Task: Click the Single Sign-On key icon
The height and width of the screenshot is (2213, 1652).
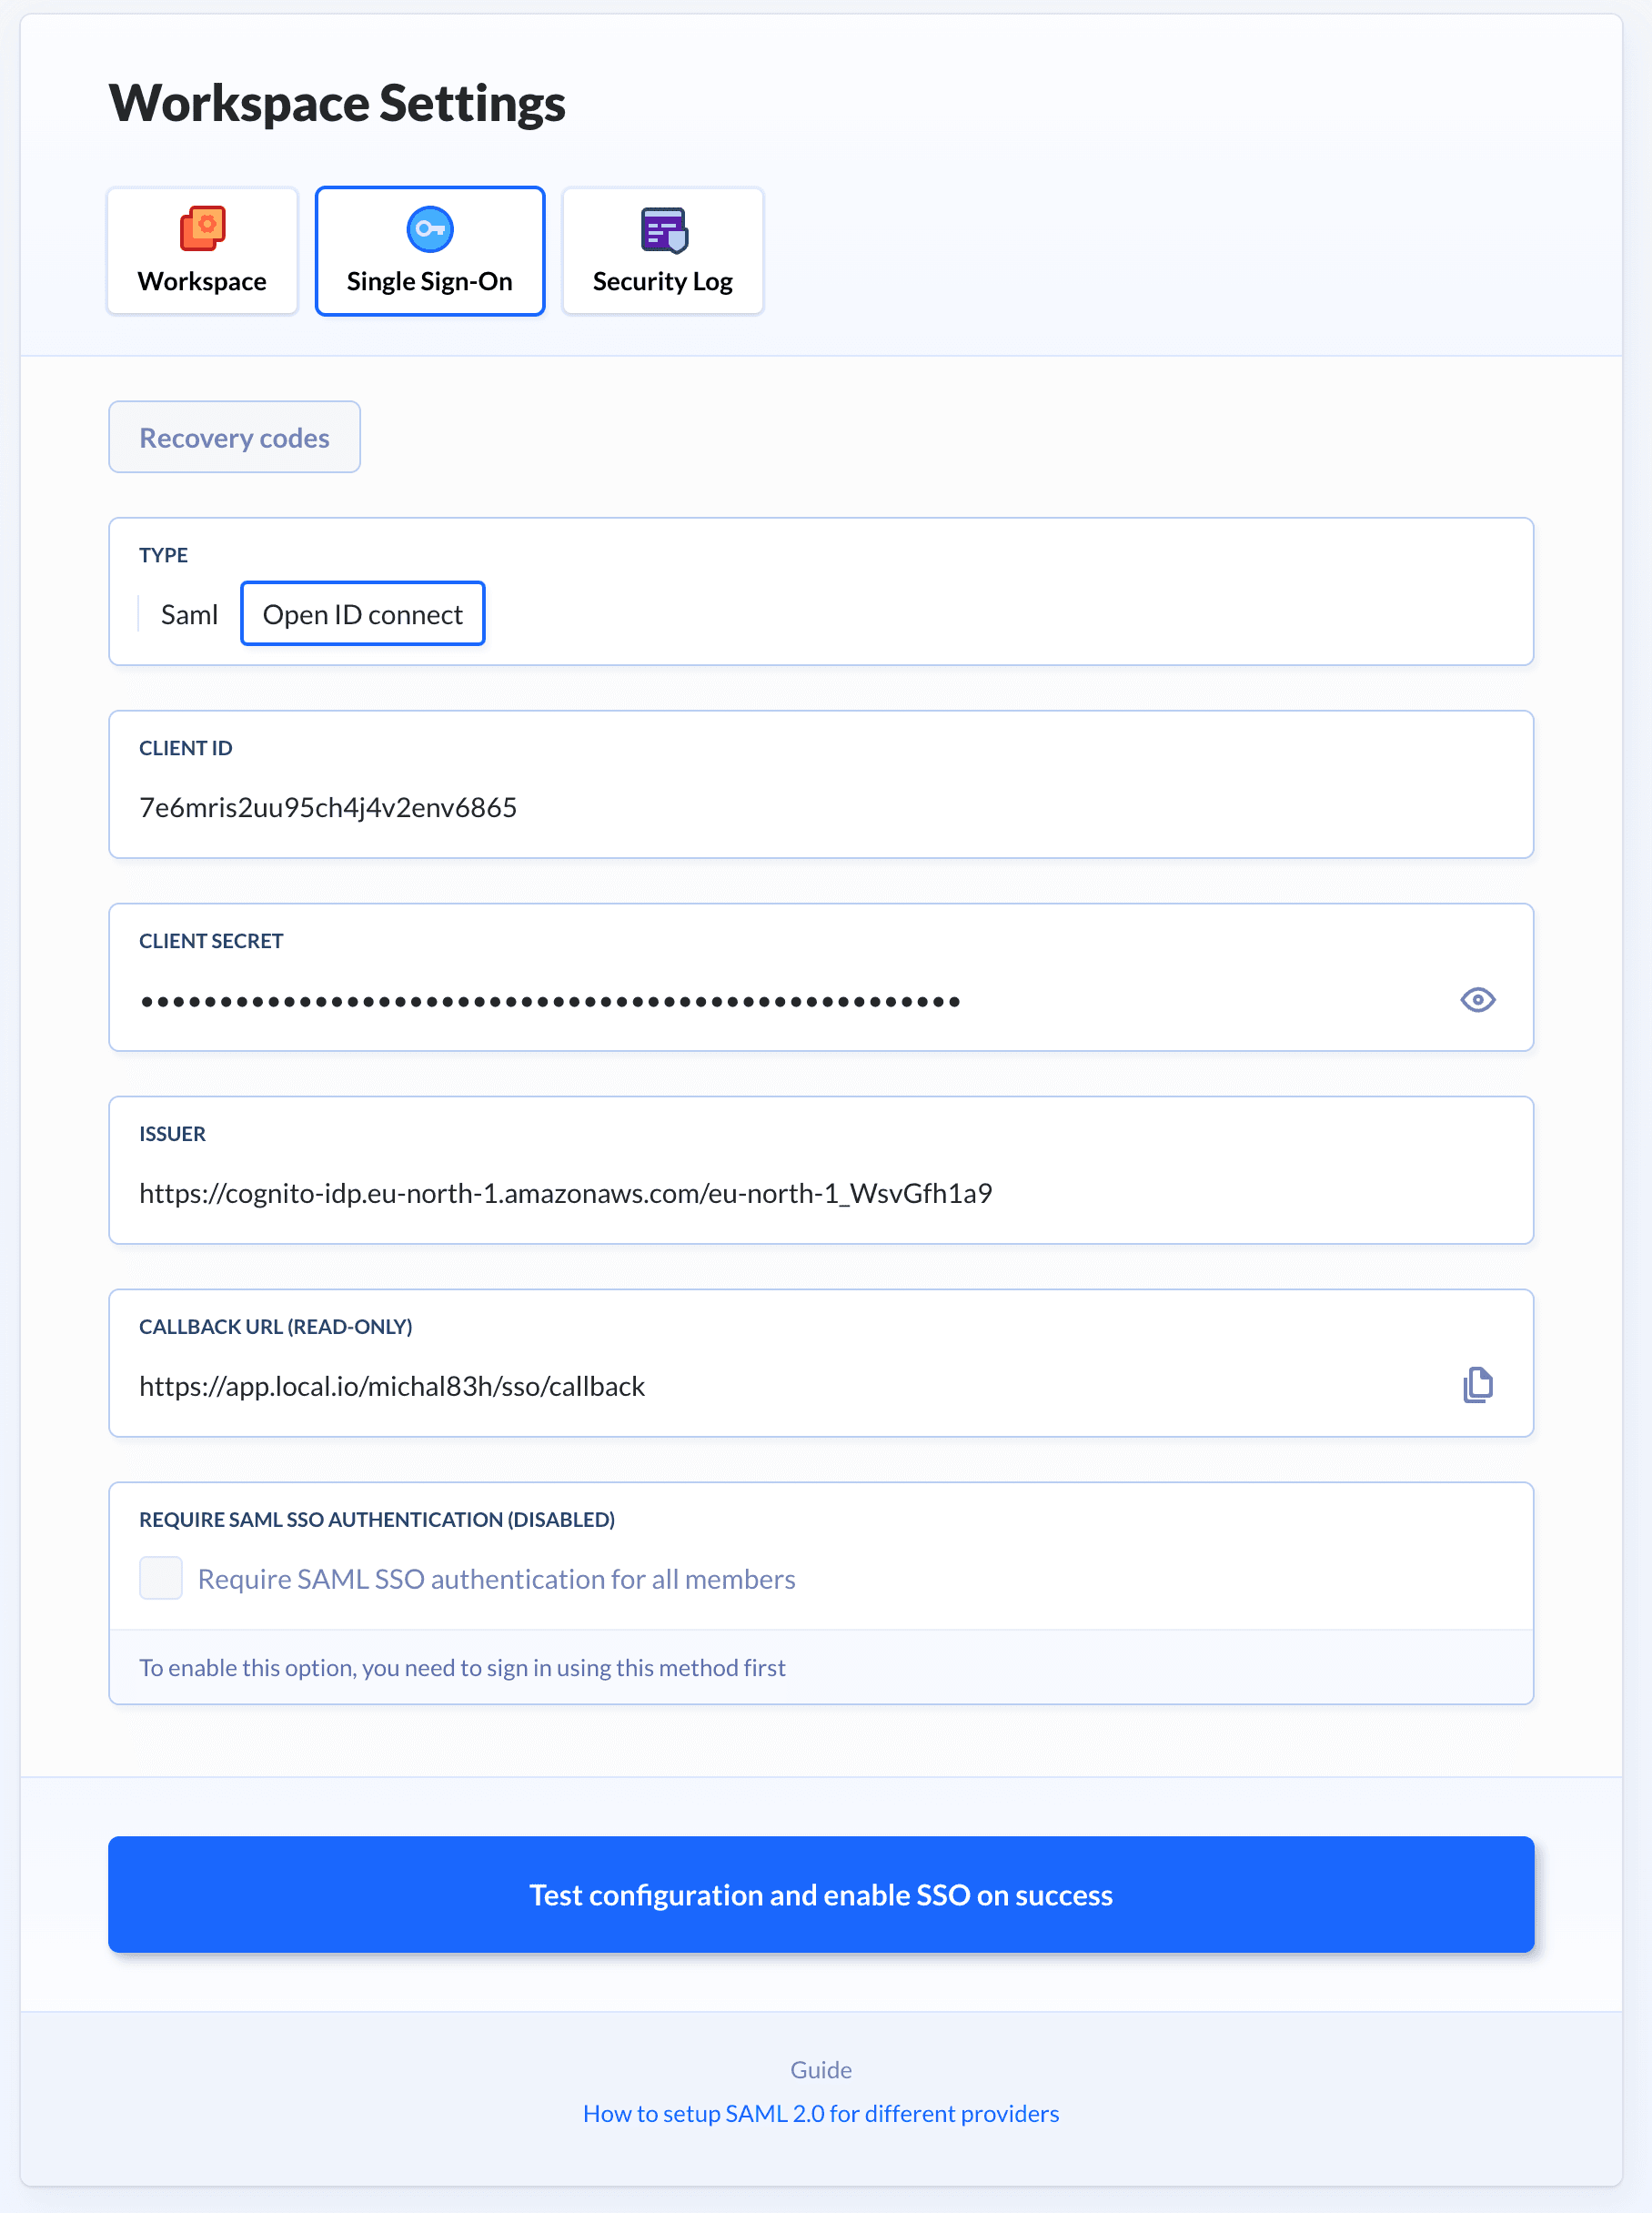Action: (430, 229)
